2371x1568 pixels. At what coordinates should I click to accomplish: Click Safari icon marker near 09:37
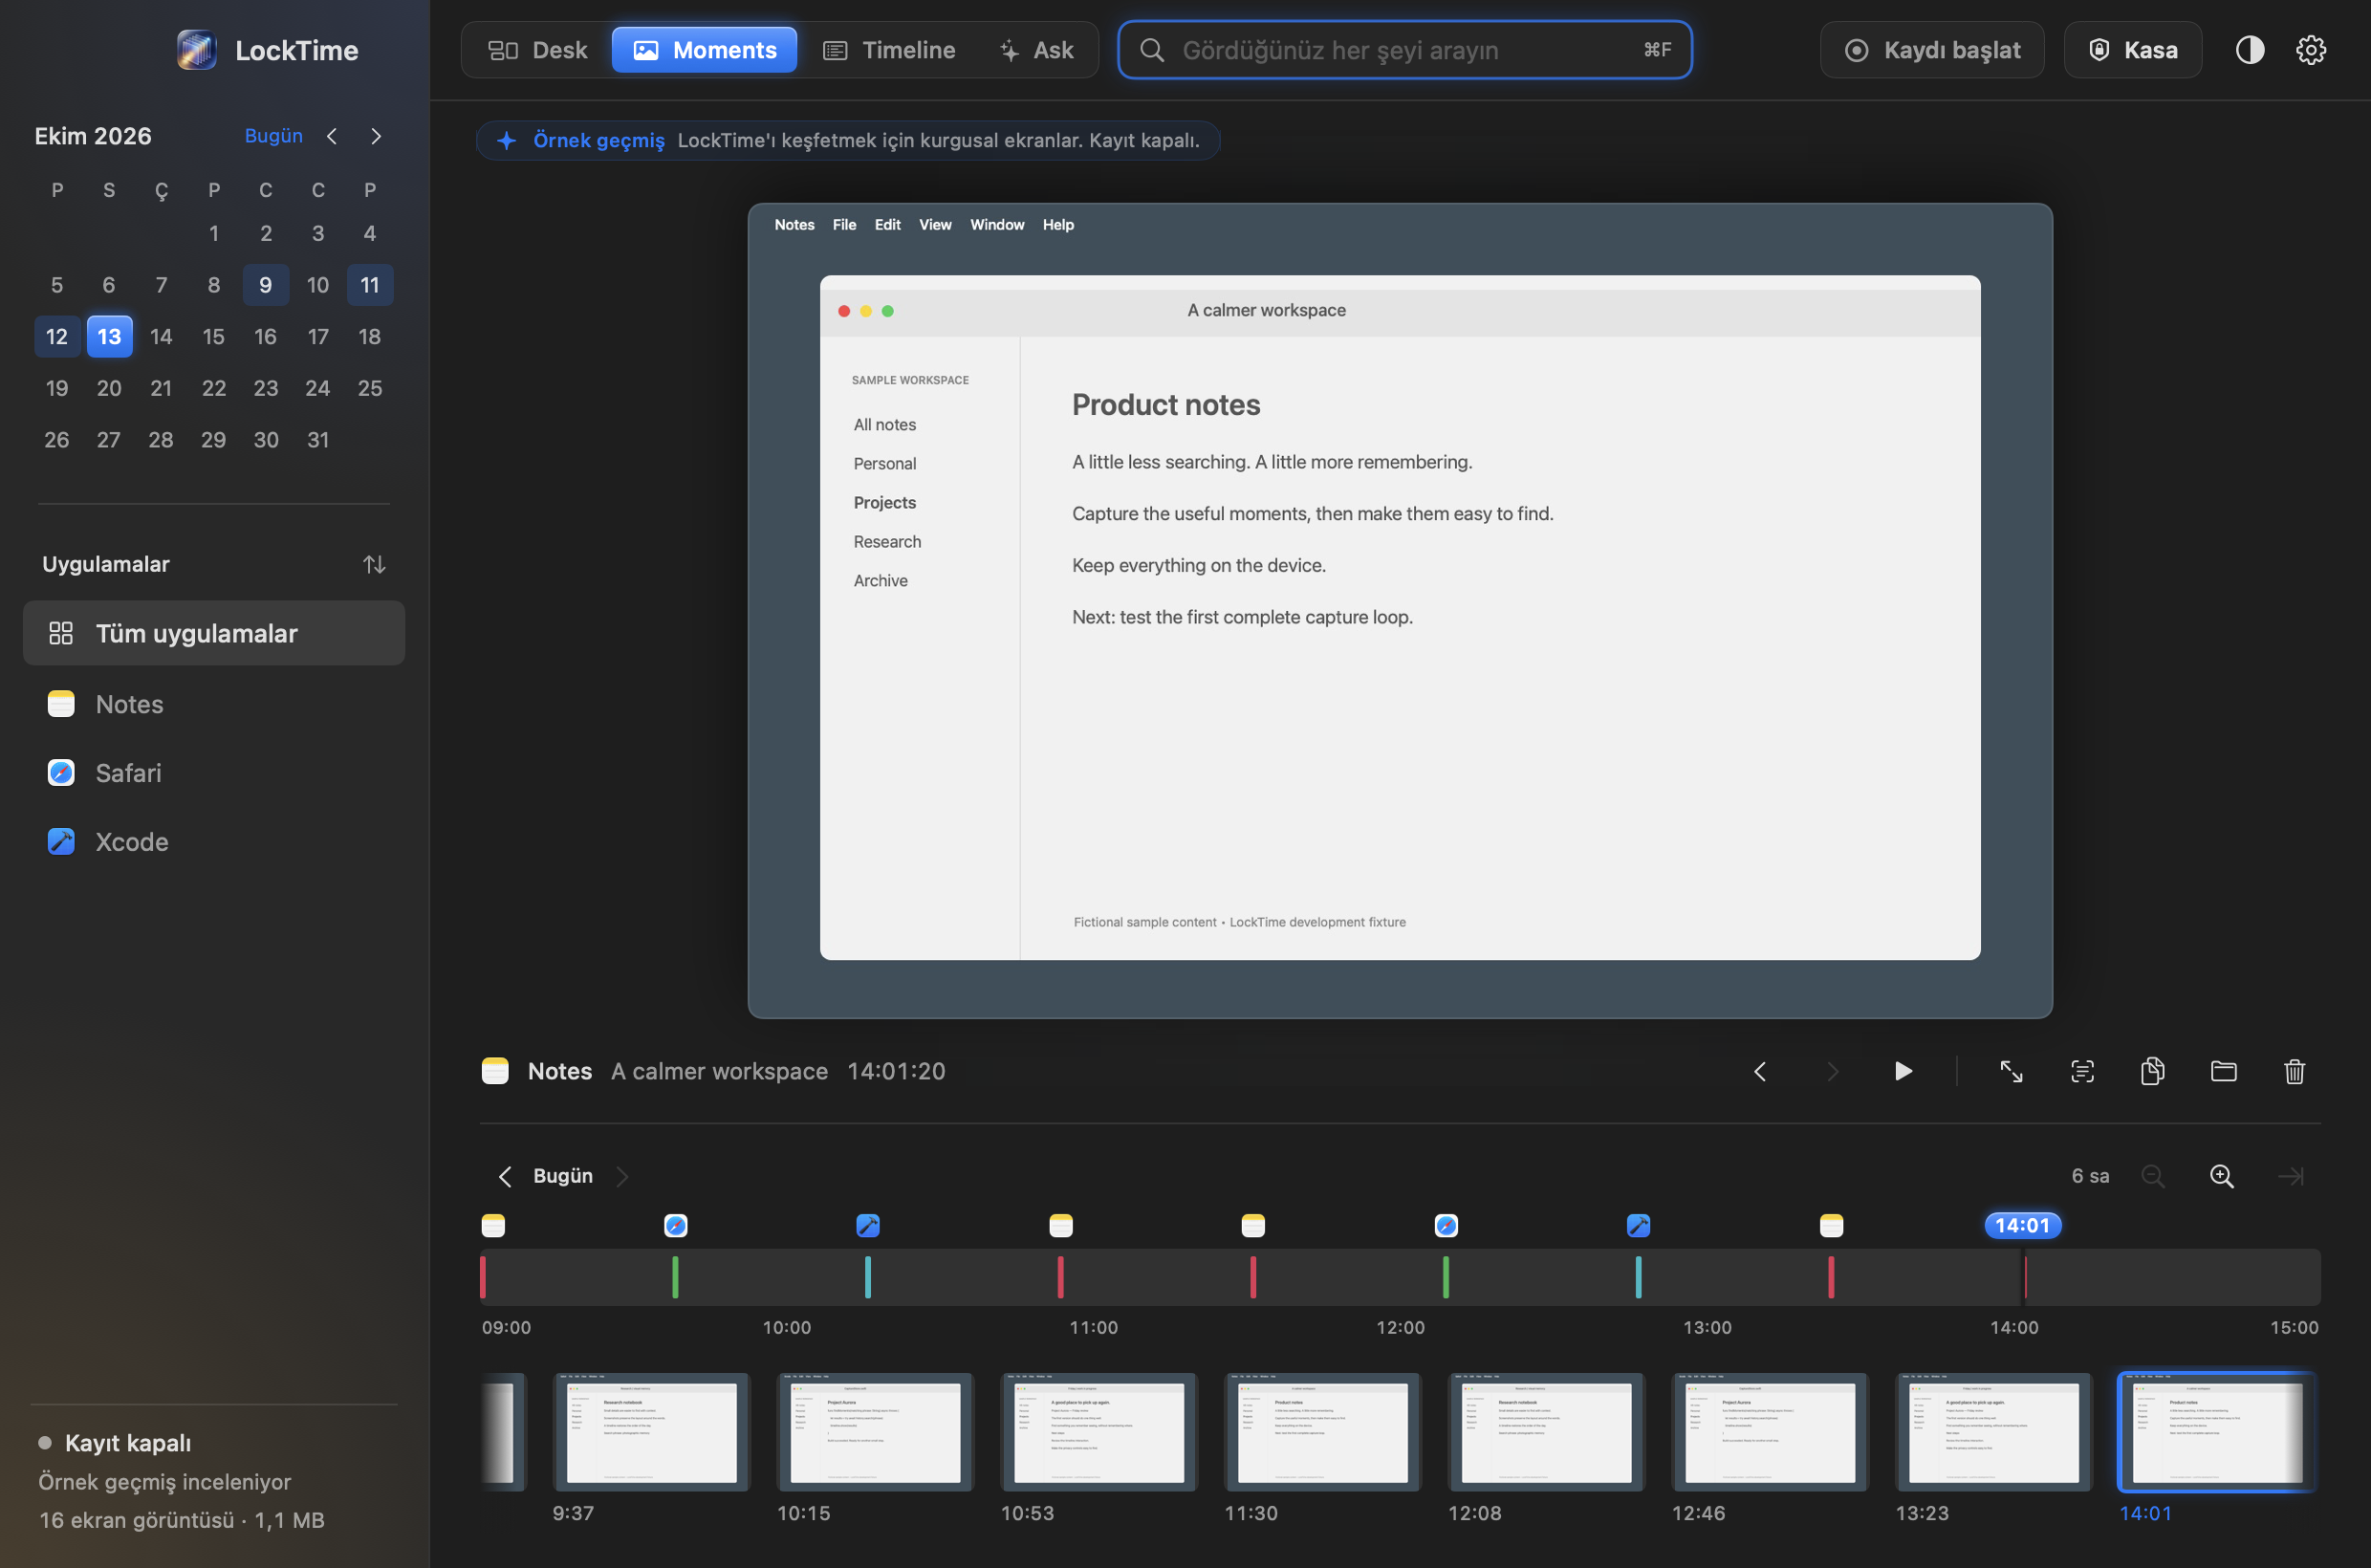676,1226
